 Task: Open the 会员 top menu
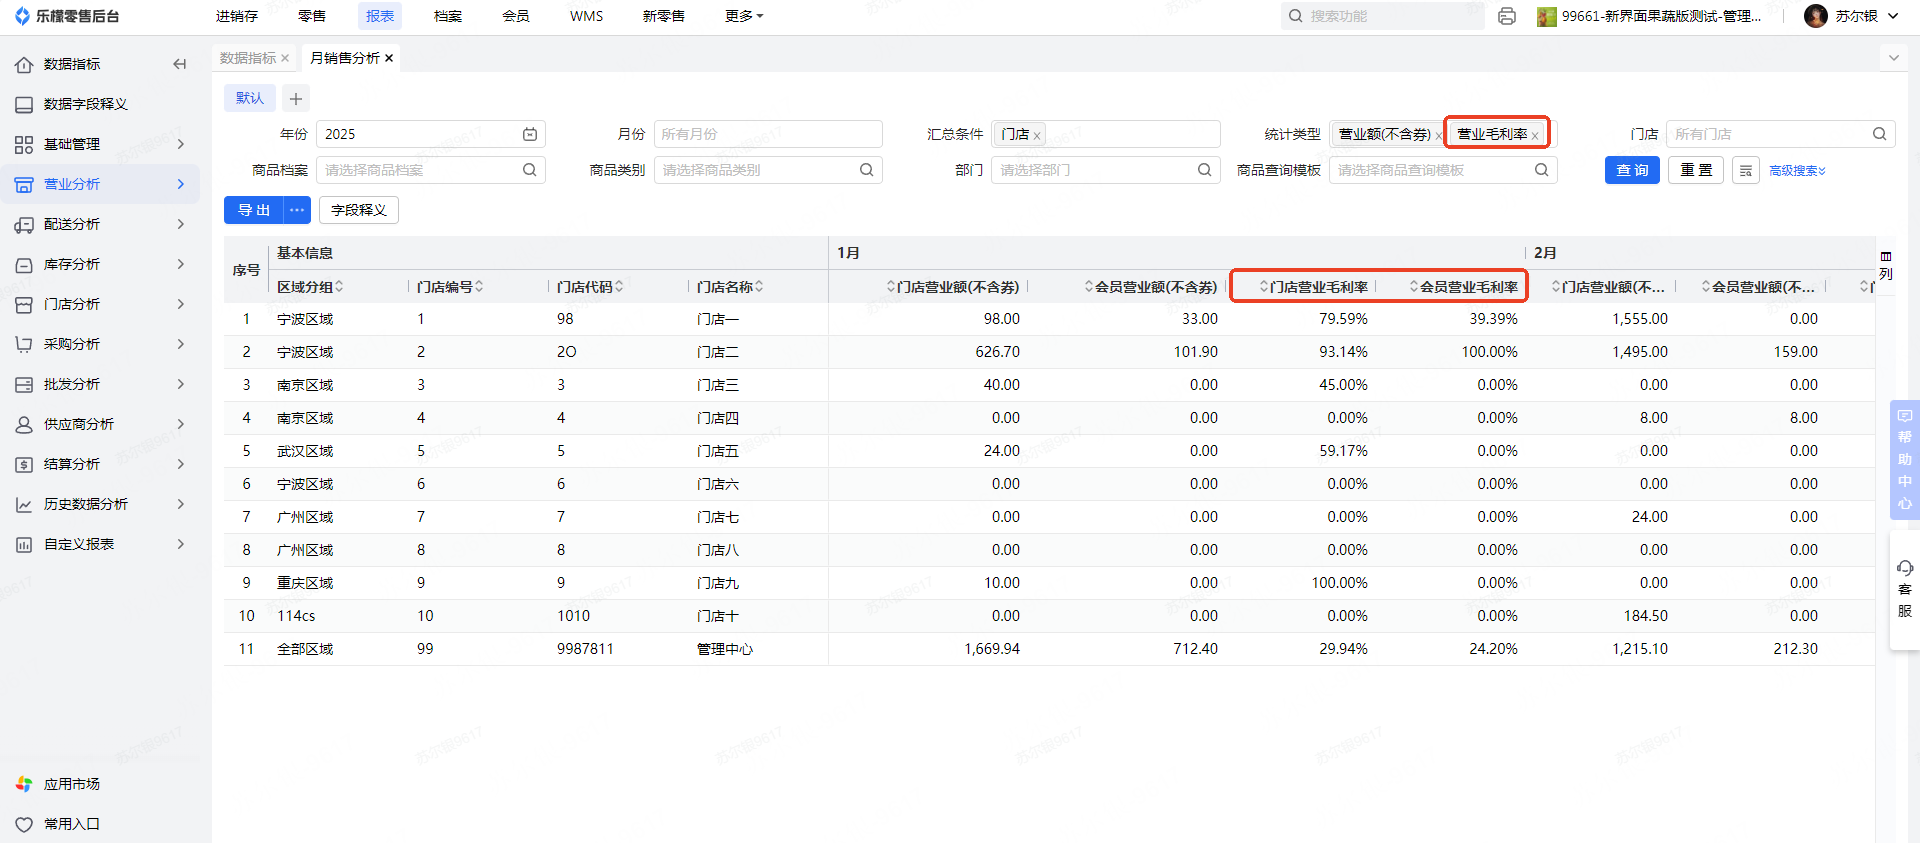[x=516, y=16]
